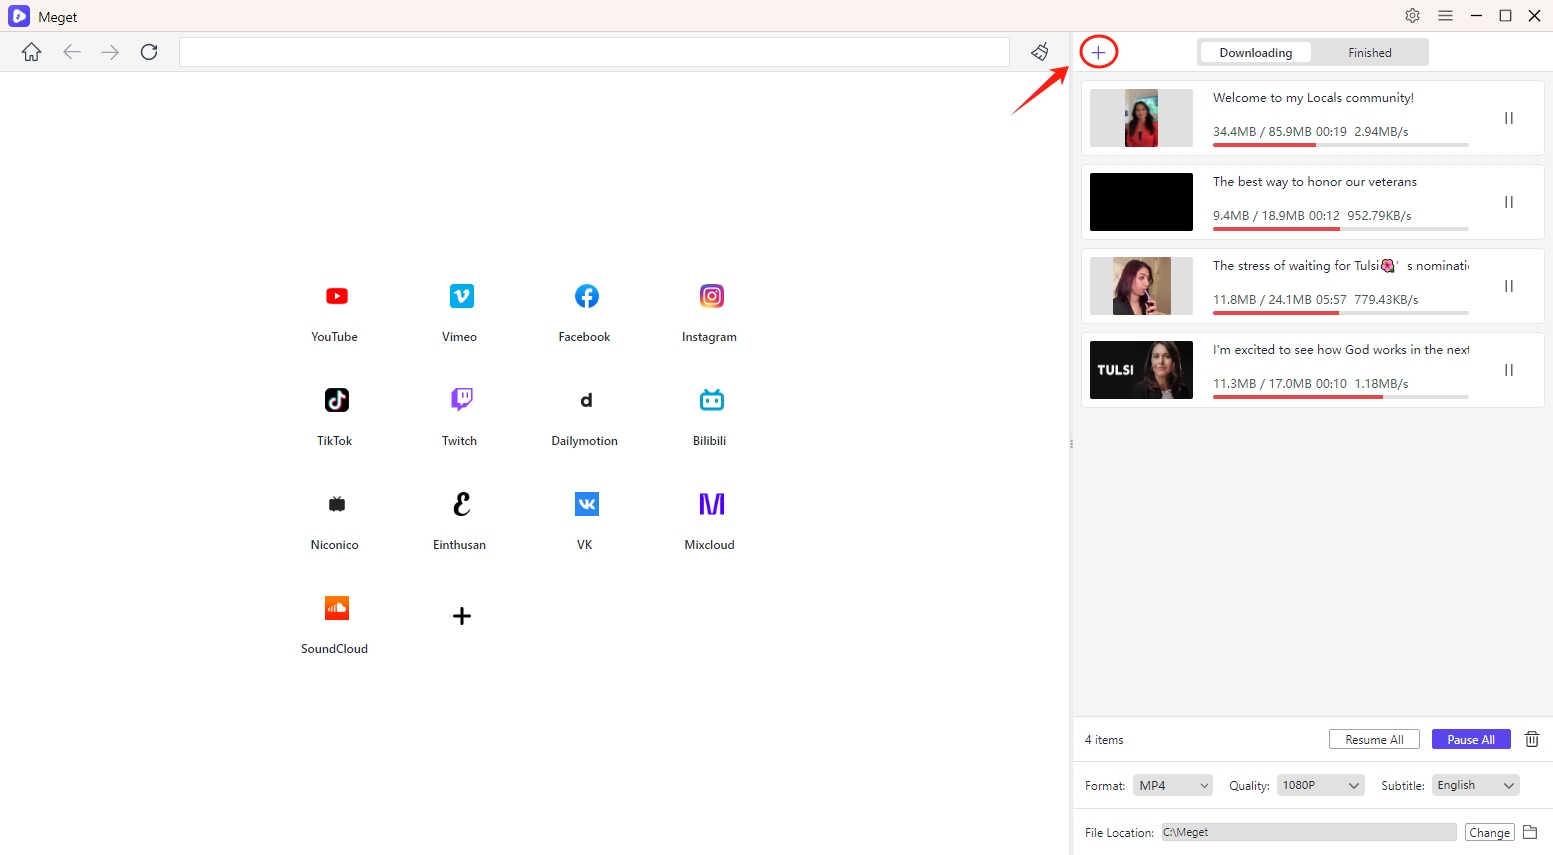Open the hamburger menu in title bar
This screenshot has width=1553, height=855.
pos(1445,16)
